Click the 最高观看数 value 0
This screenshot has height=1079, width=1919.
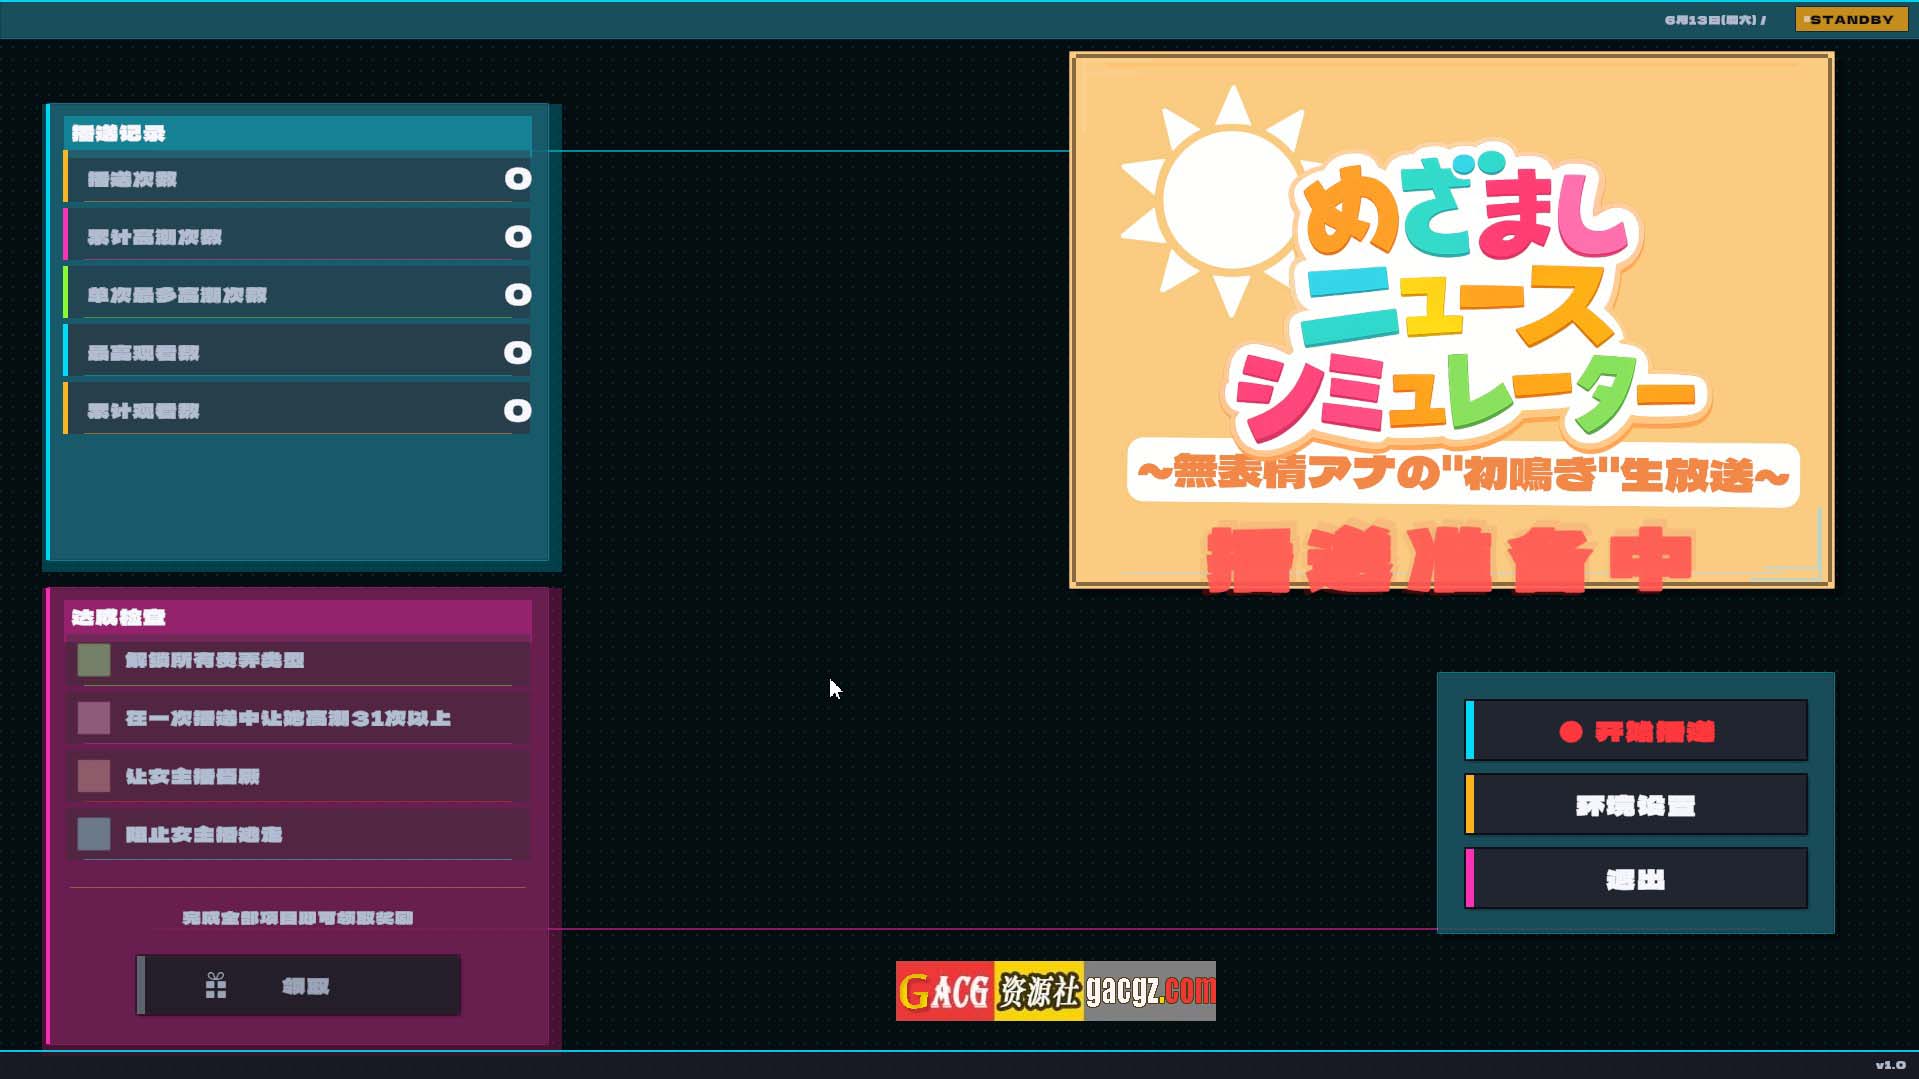517,353
